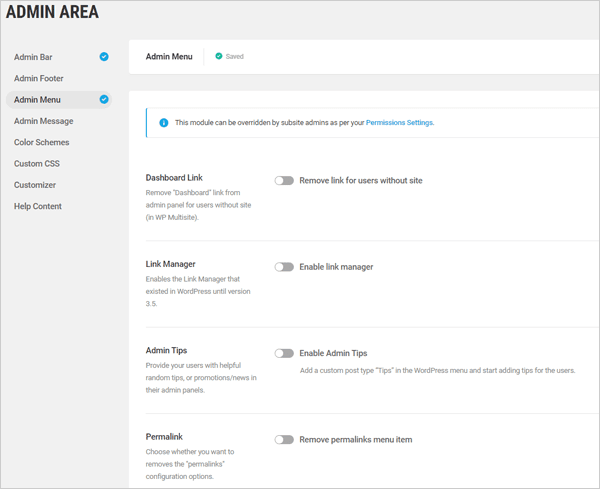Select Custom CSS in sidebar
The width and height of the screenshot is (600, 489).
click(x=37, y=163)
